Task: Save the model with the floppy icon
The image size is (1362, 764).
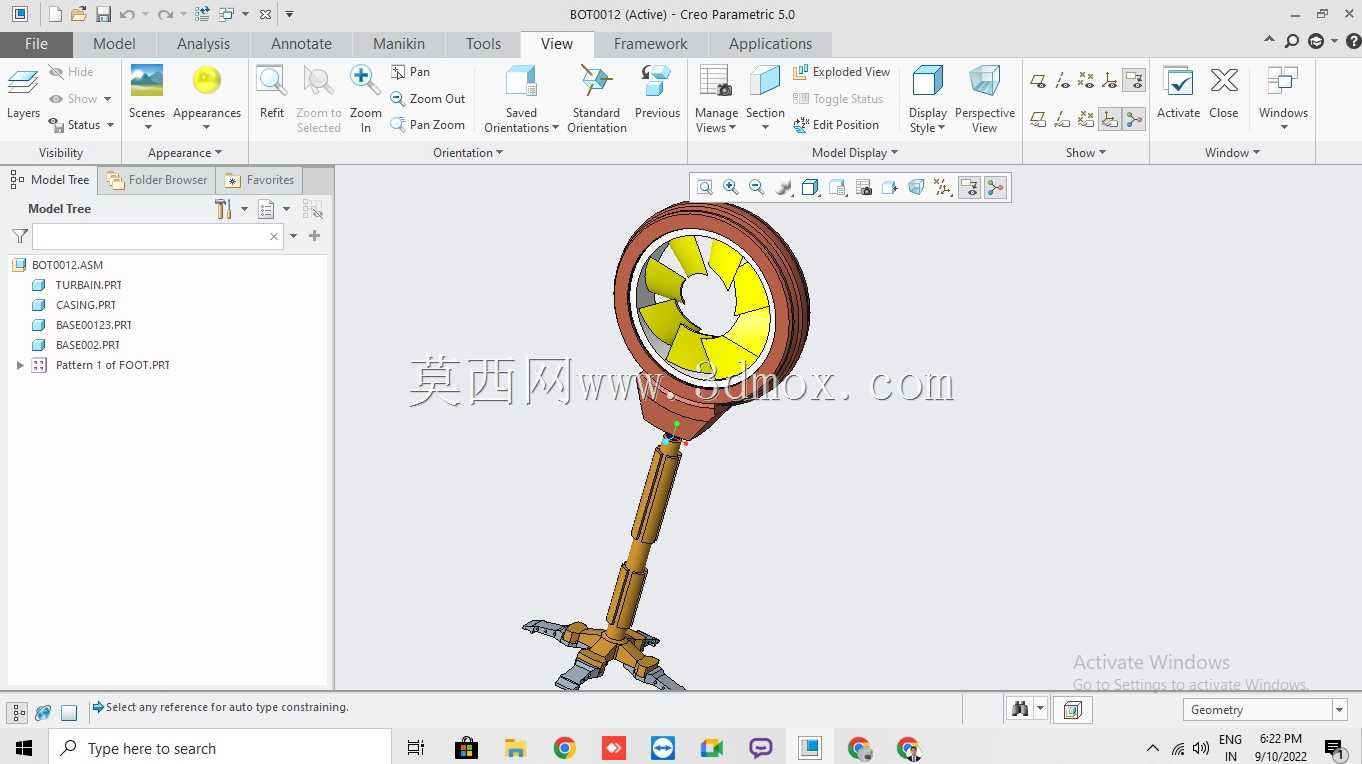Action: pos(103,14)
